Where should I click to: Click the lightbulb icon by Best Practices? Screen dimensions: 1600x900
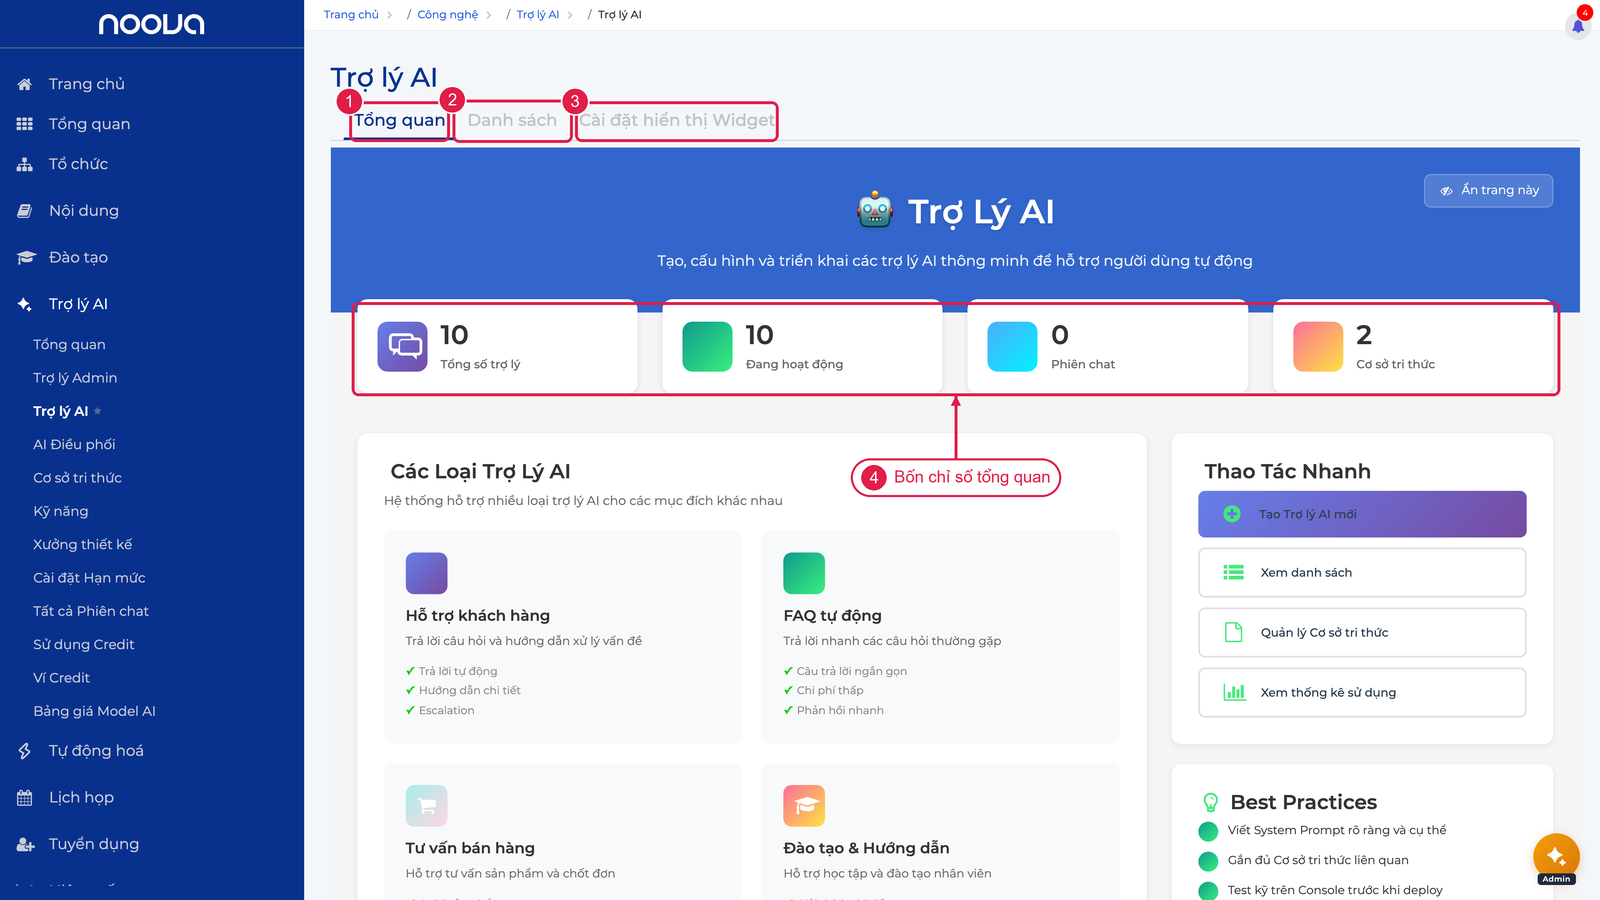coord(1210,802)
